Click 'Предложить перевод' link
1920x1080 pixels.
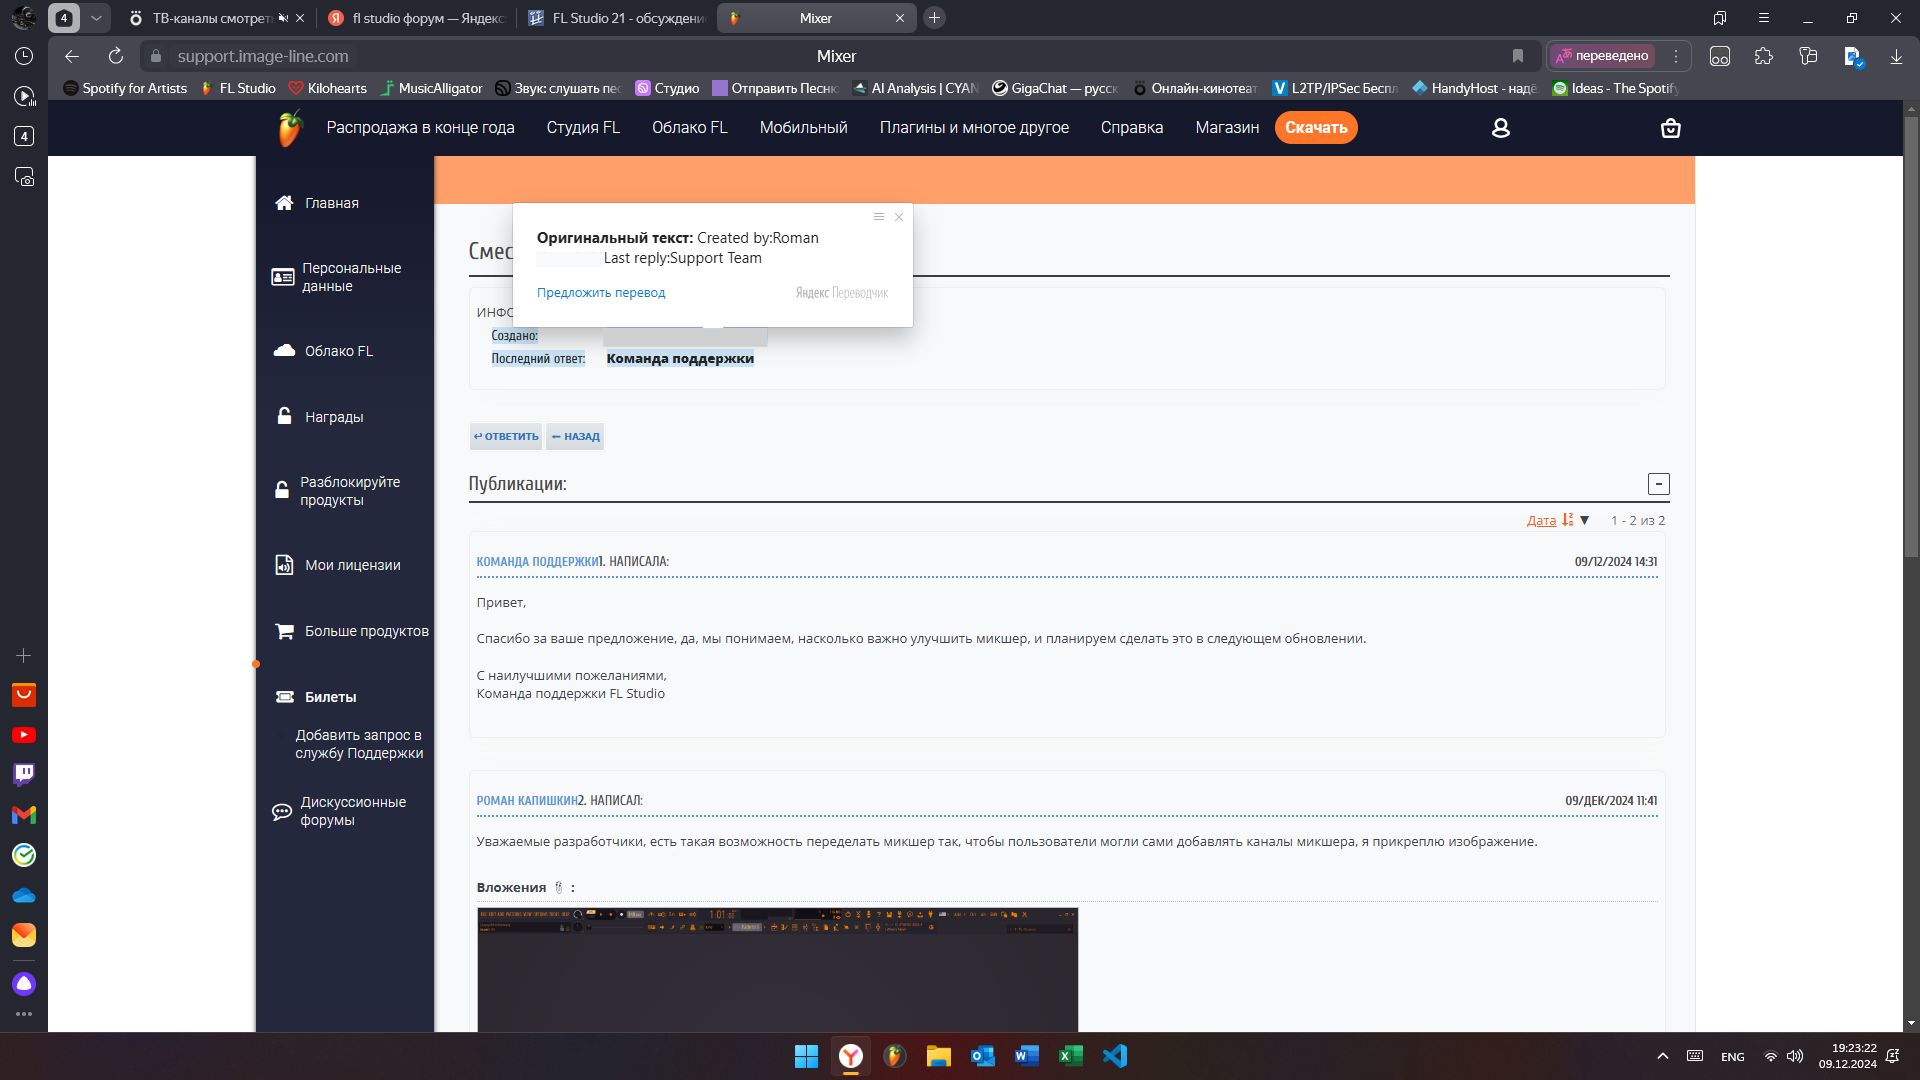pos(601,293)
